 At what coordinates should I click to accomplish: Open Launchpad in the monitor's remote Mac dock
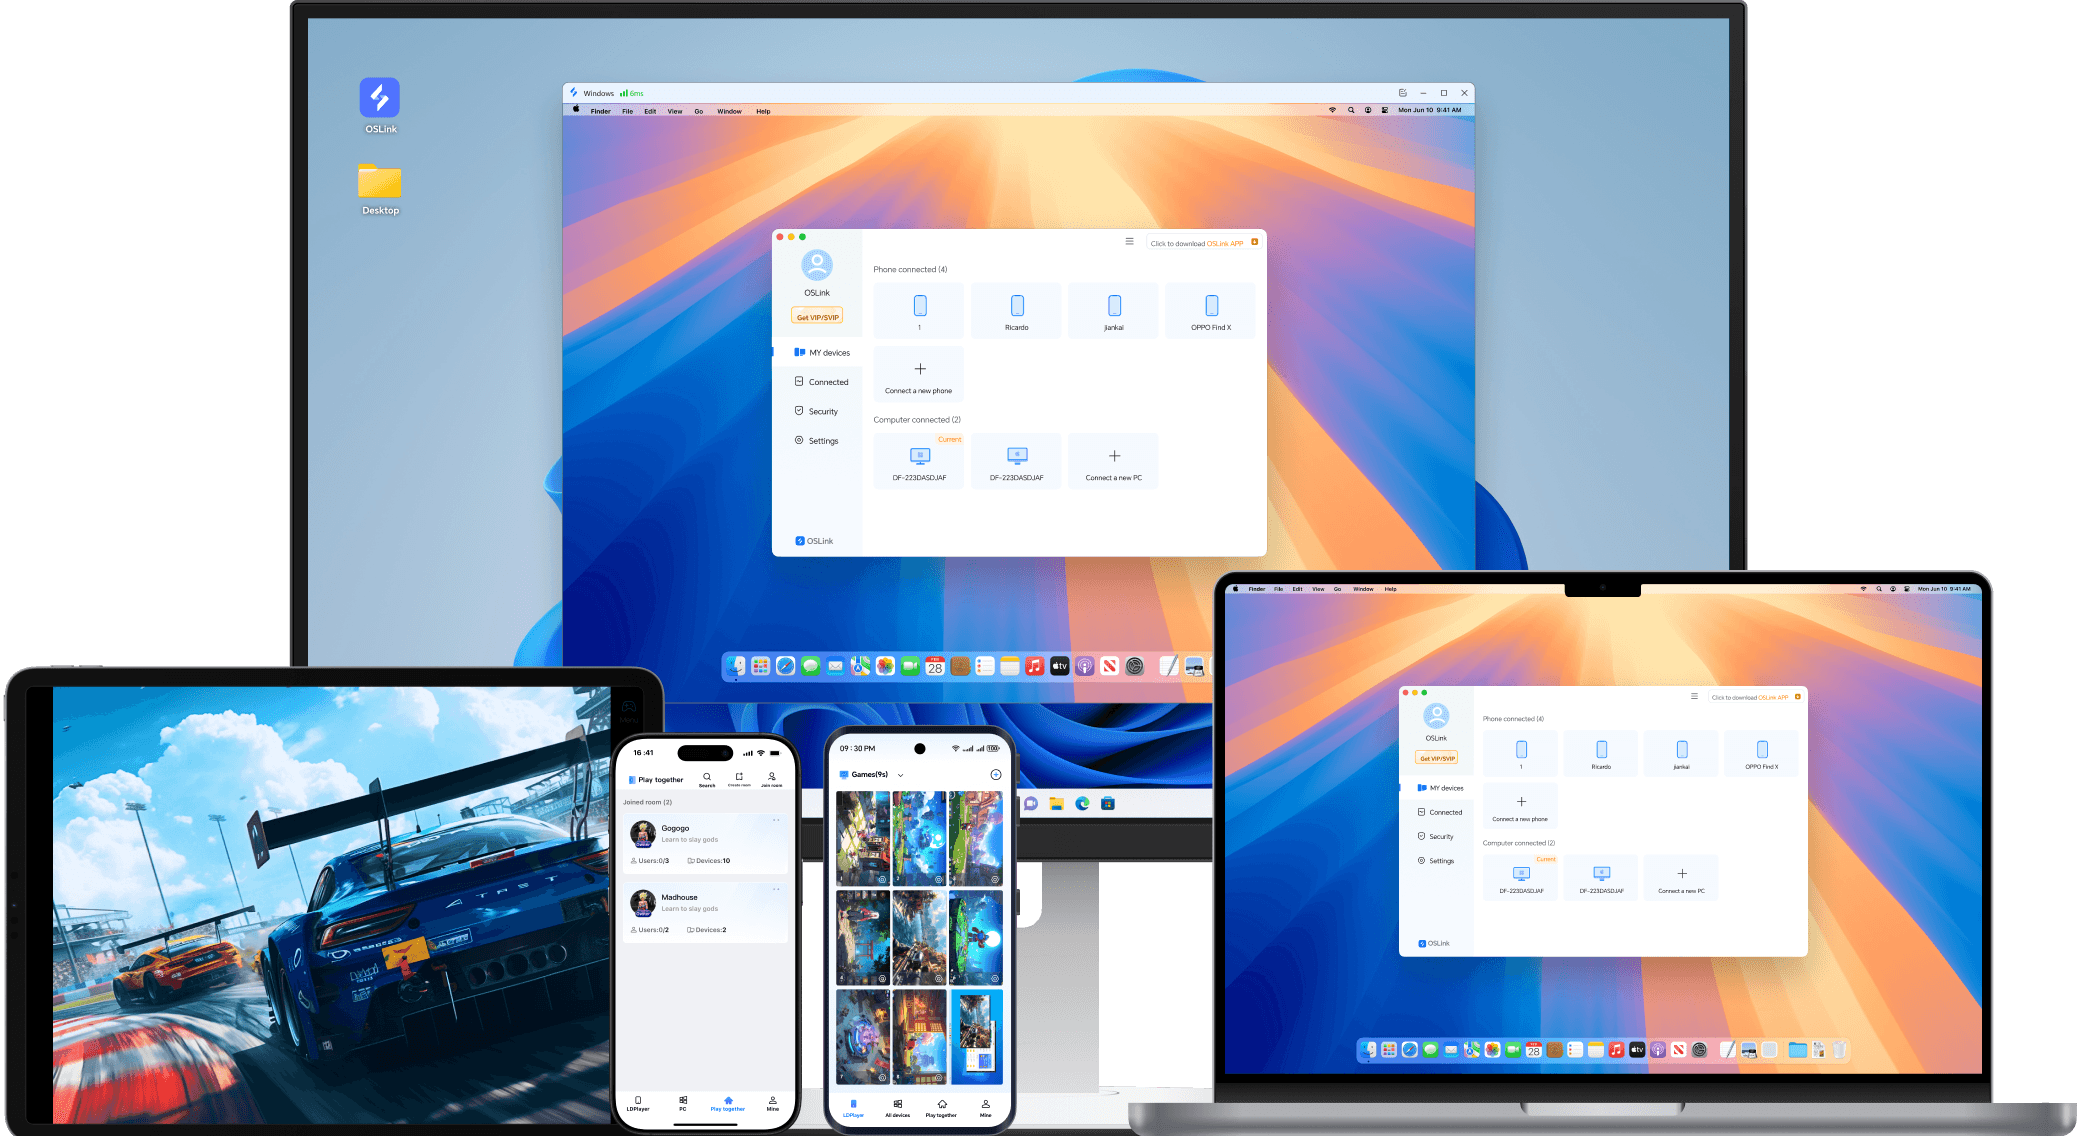(x=761, y=666)
